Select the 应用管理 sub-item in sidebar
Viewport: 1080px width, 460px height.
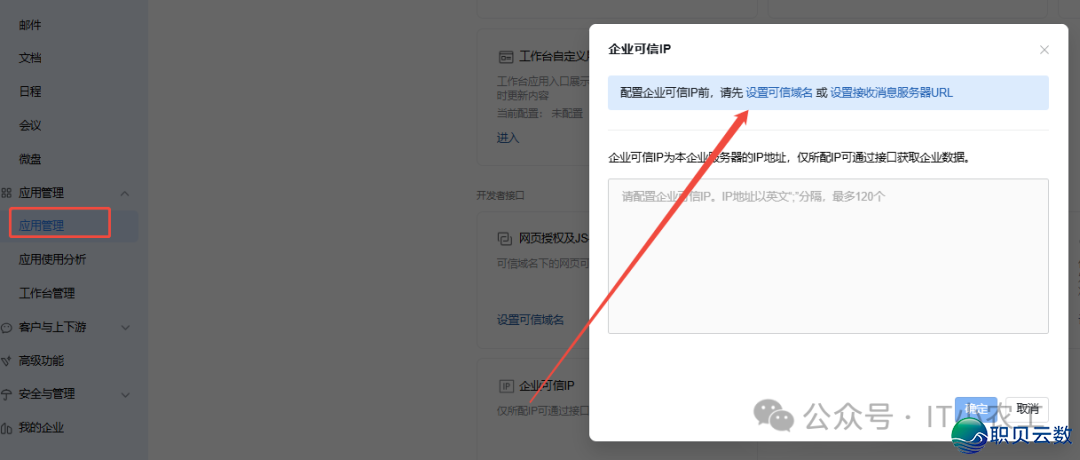point(41,225)
